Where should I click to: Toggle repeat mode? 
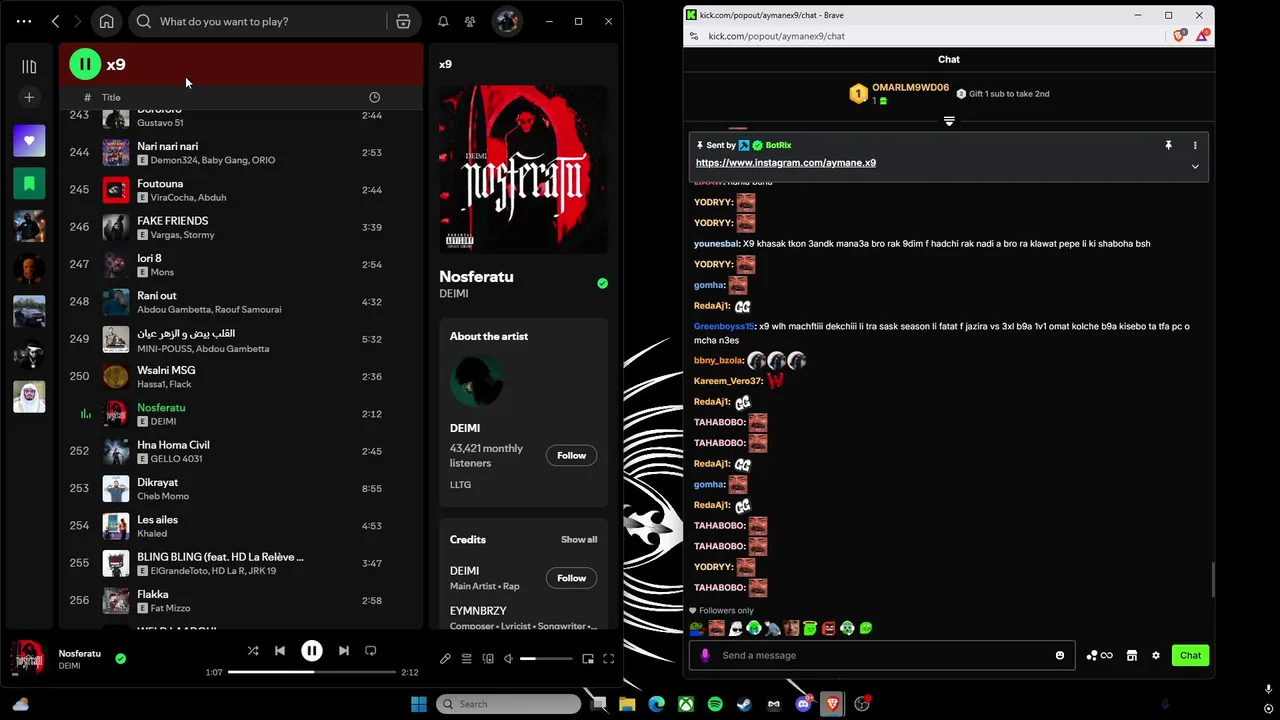tap(371, 651)
